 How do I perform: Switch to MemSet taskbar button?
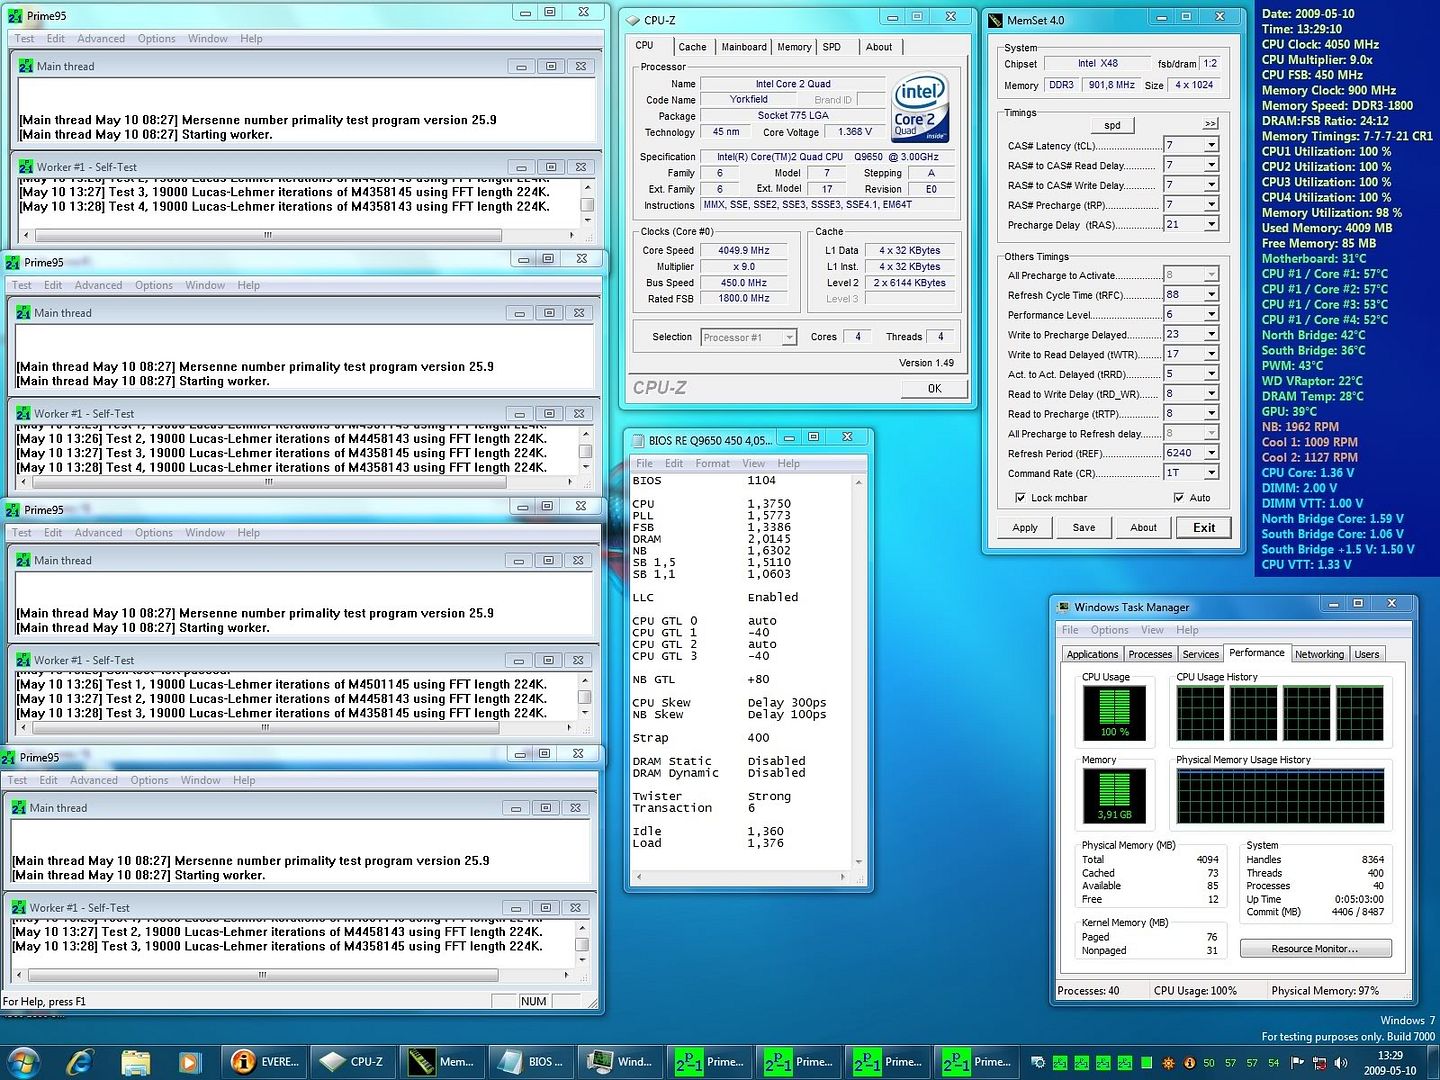443,1061
